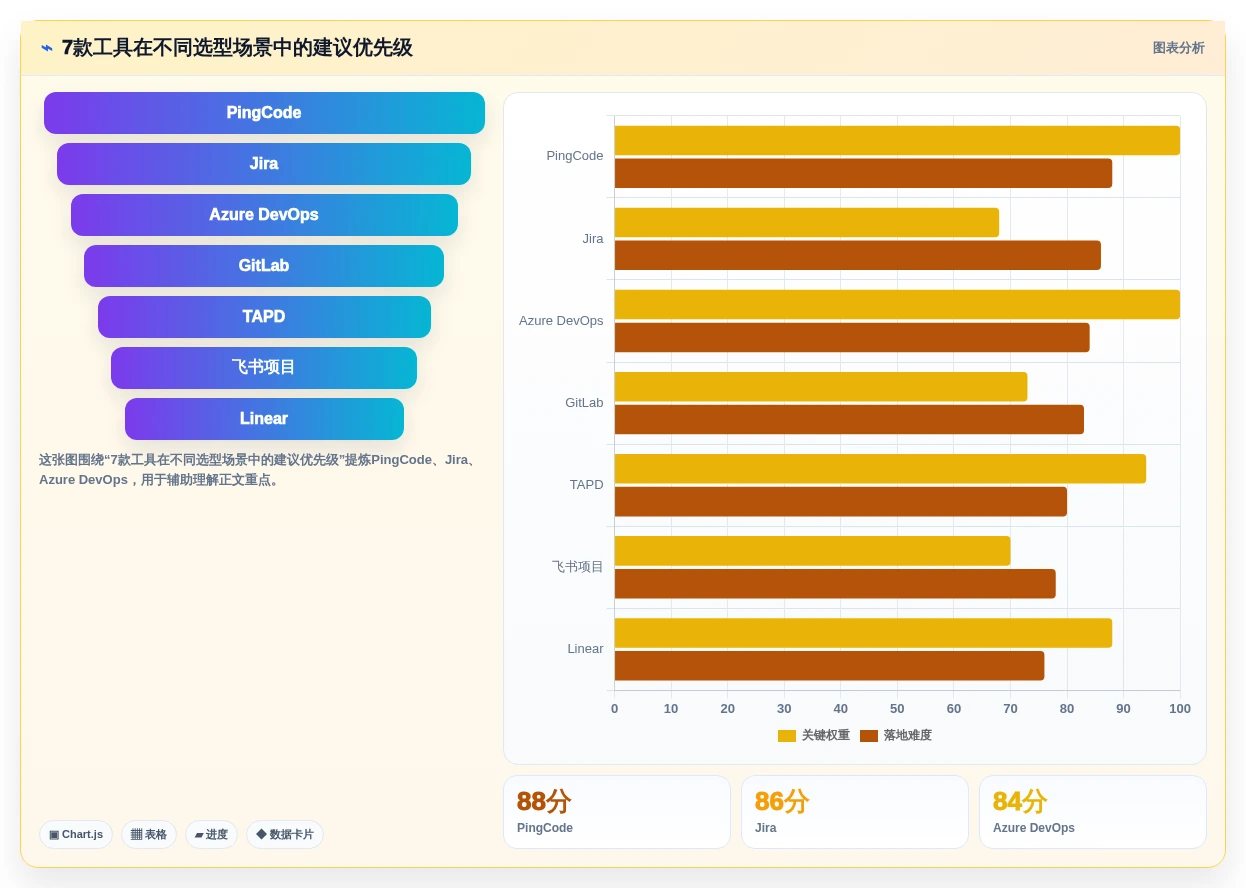This screenshot has height=888, width=1246.
Task: Click the 飞书项目 y-axis label
Action: [578, 567]
